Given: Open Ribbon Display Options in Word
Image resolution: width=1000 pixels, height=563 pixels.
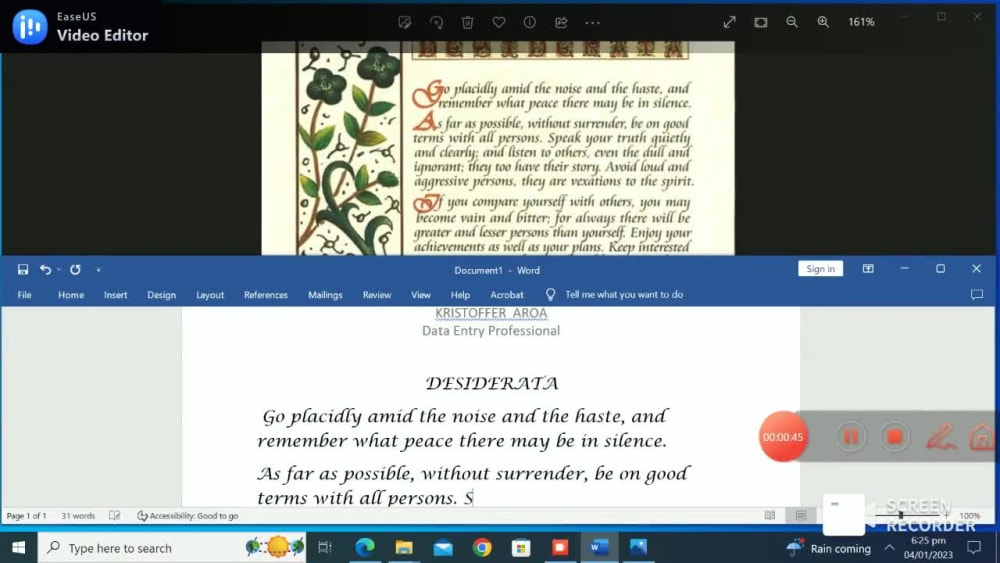Looking at the screenshot, I should pos(868,269).
